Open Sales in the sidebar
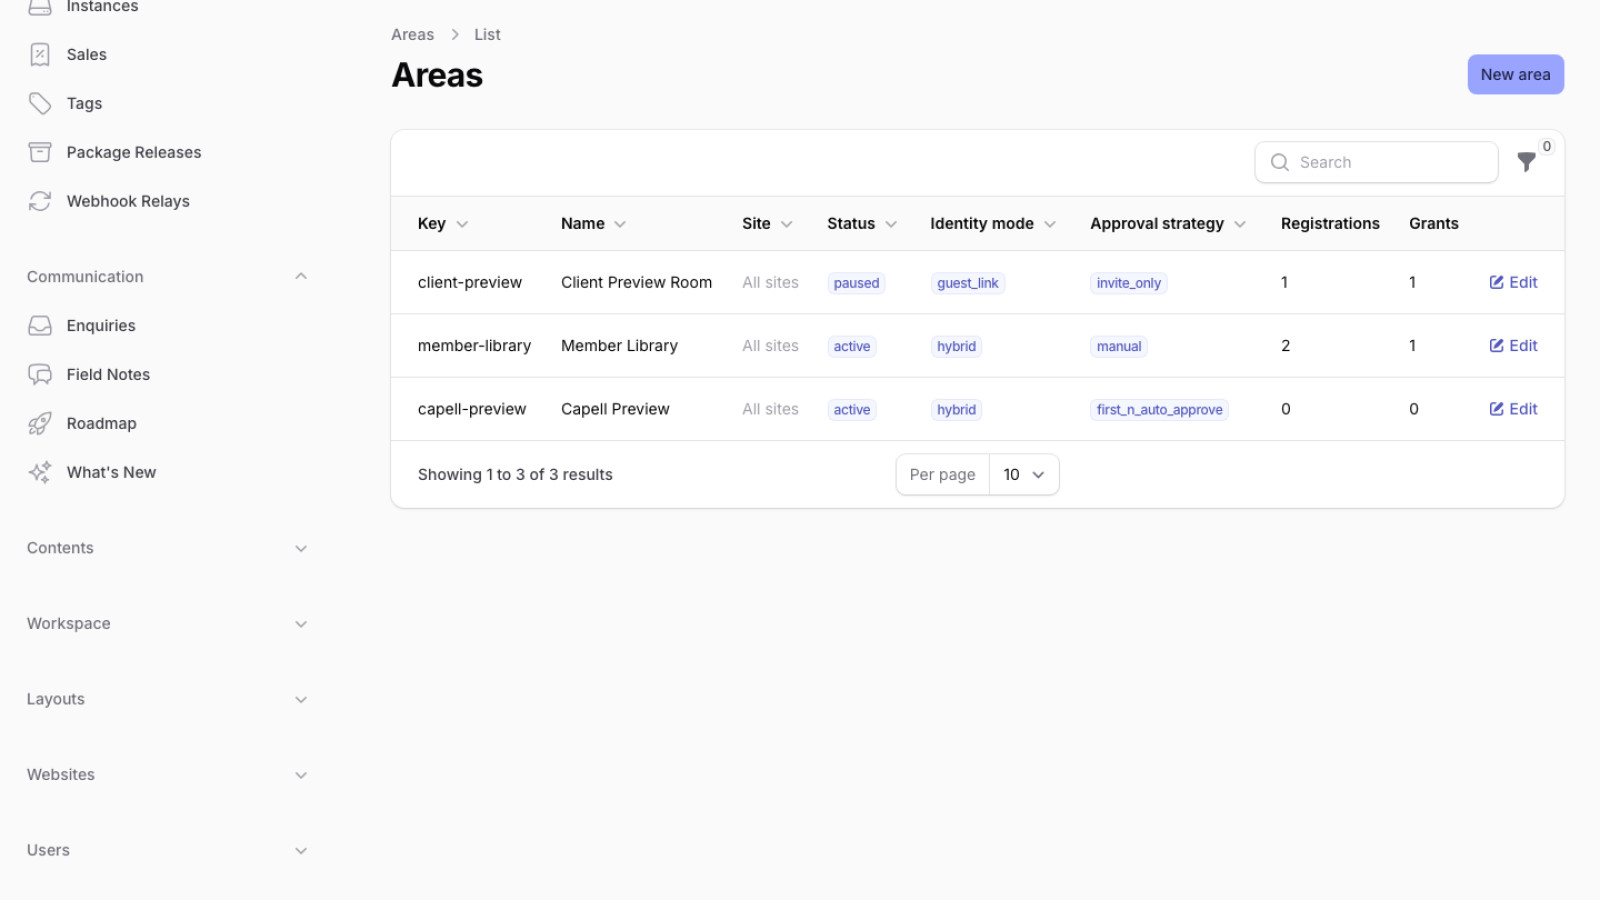The width and height of the screenshot is (1600, 900). pos(87,55)
